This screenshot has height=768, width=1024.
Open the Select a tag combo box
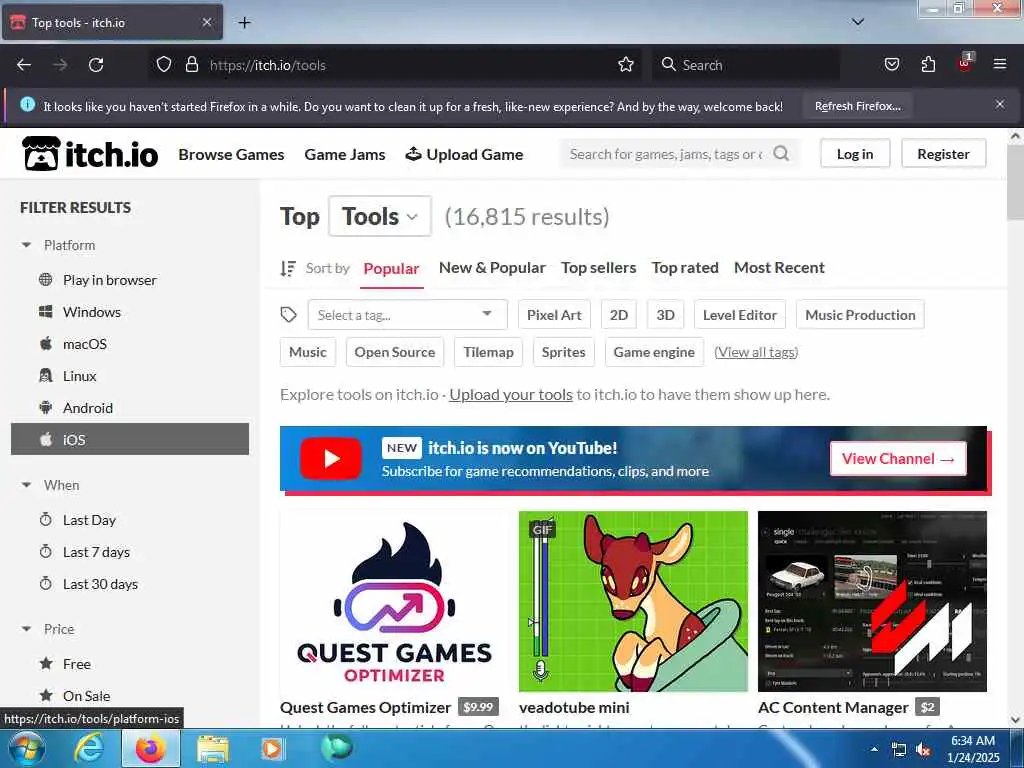(x=408, y=315)
